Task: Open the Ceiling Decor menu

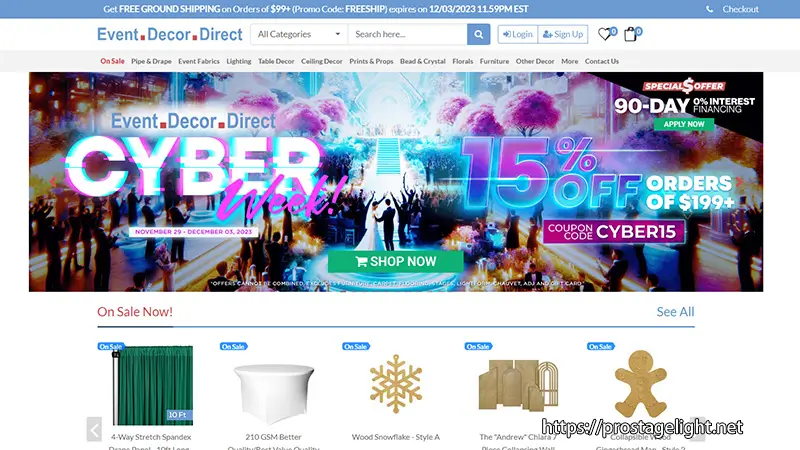Action: [321, 61]
